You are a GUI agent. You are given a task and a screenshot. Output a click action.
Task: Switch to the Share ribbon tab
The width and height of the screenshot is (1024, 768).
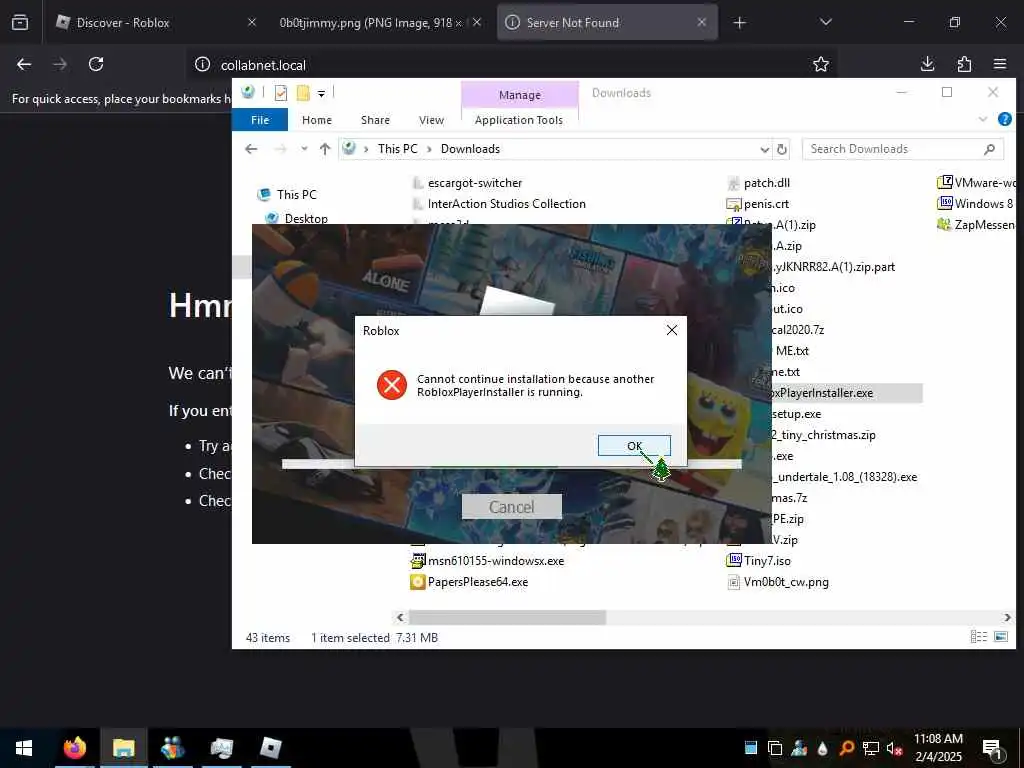tap(376, 120)
